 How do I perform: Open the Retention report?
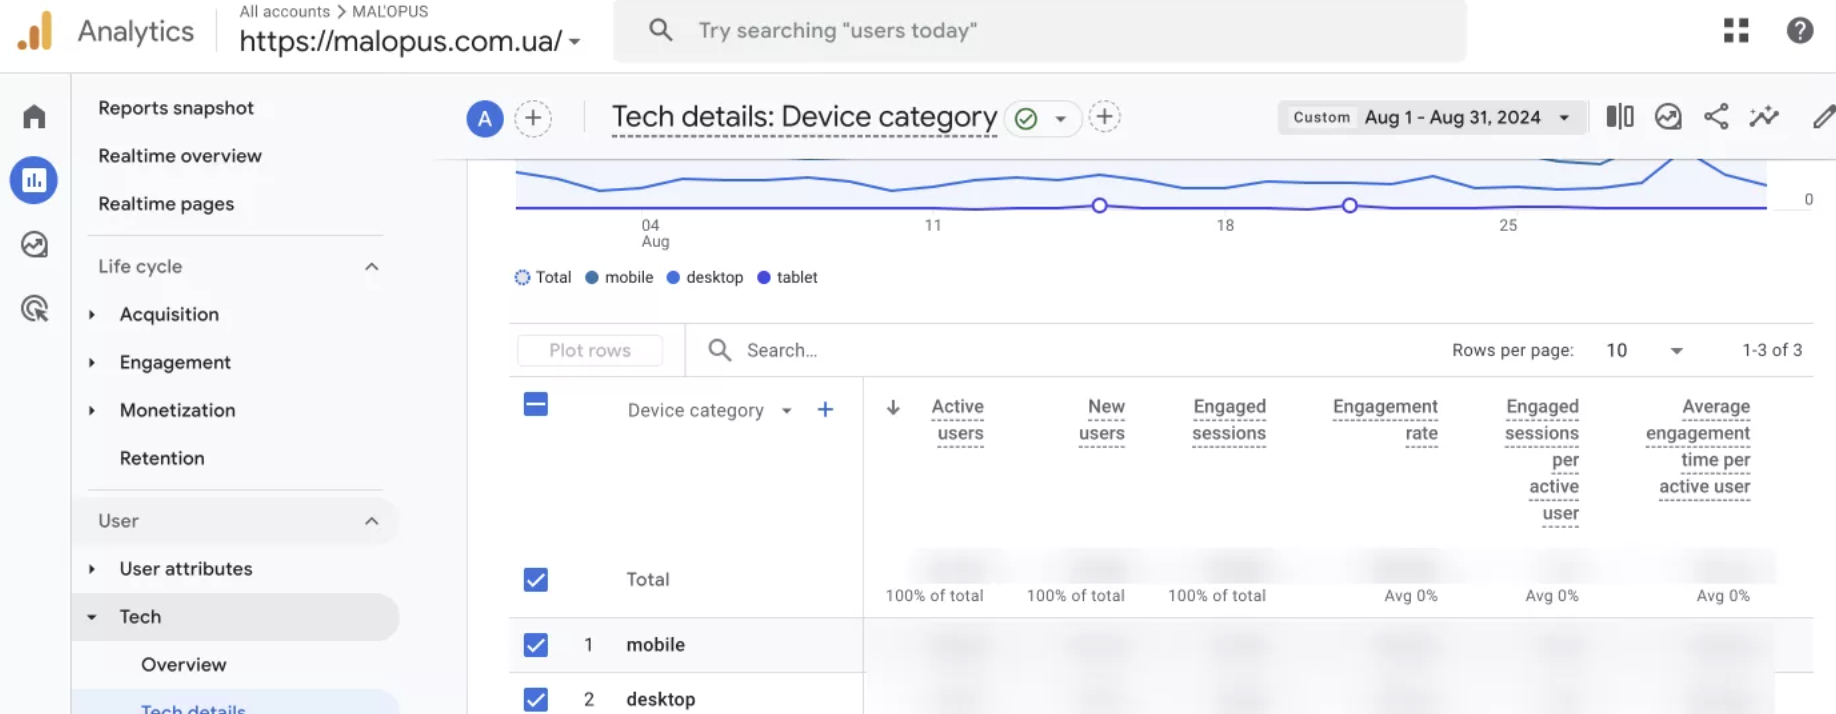click(x=162, y=458)
